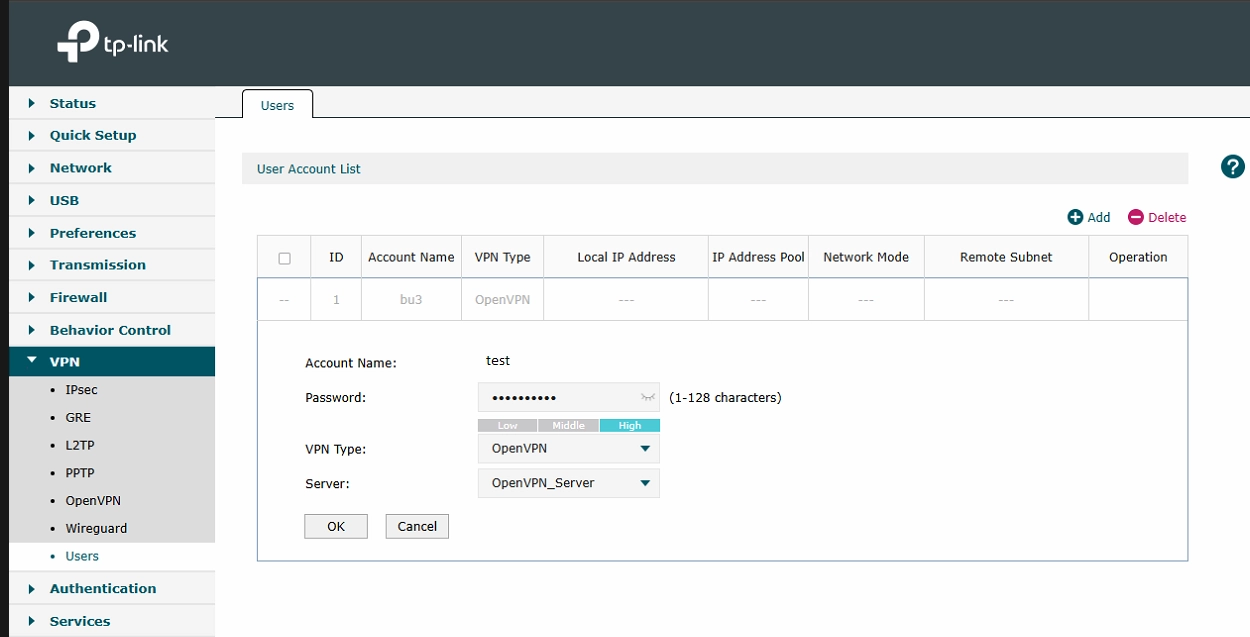This screenshot has width=1250, height=637.
Task: Collapse the VPN sidebar section
Action: pyautogui.click(x=65, y=362)
